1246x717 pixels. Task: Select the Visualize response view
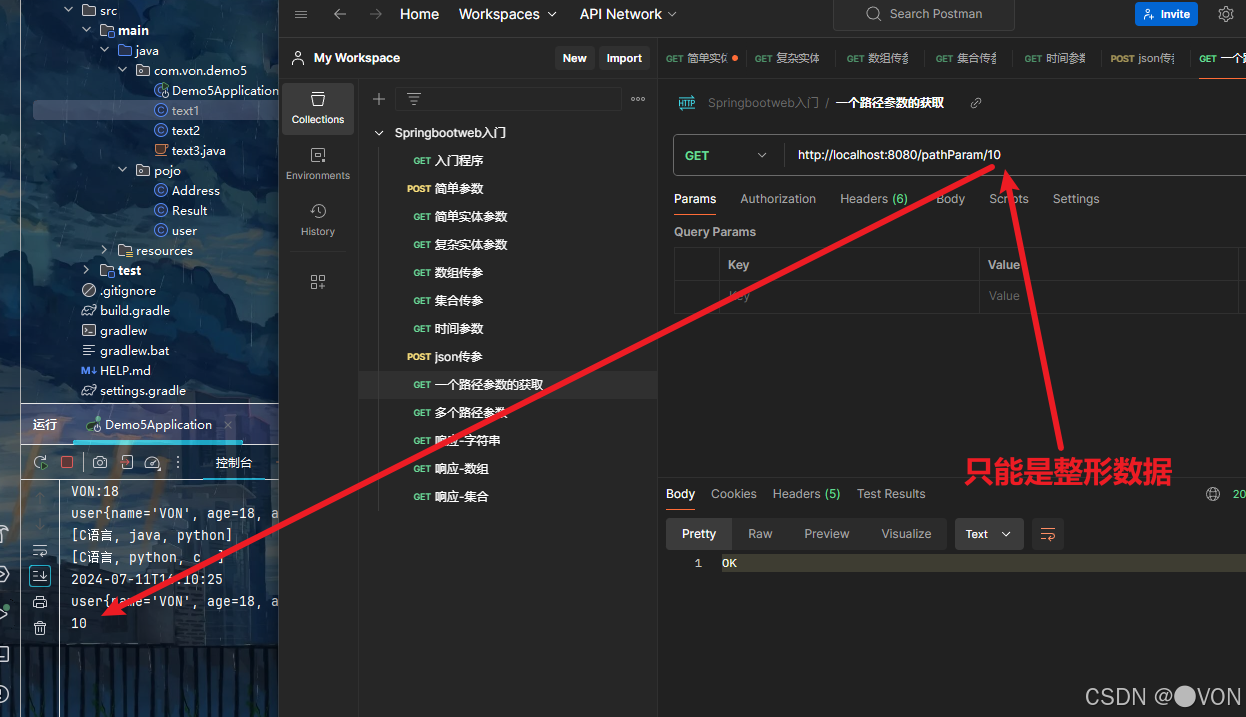(x=906, y=534)
